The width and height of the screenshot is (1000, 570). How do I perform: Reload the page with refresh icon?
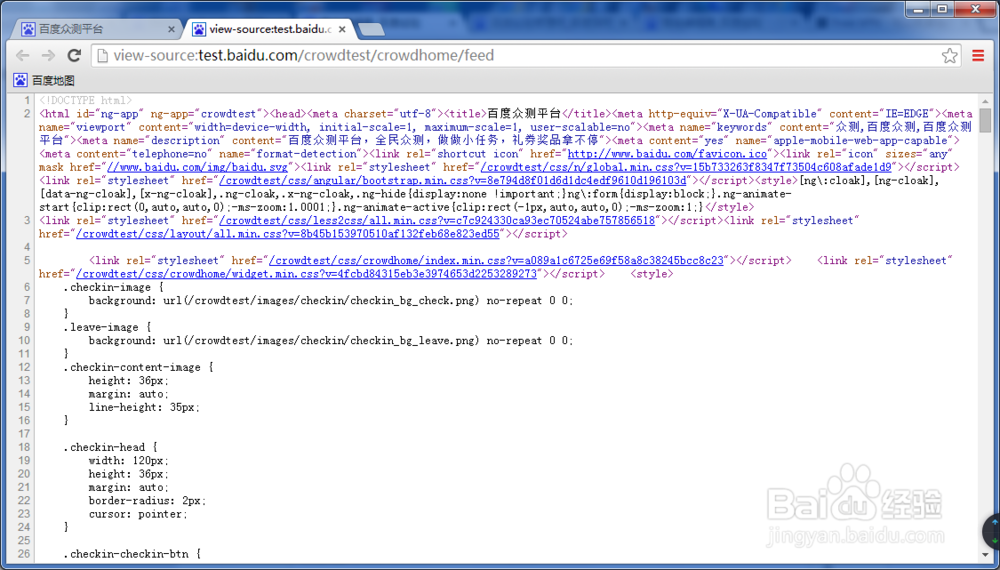(x=74, y=55)
